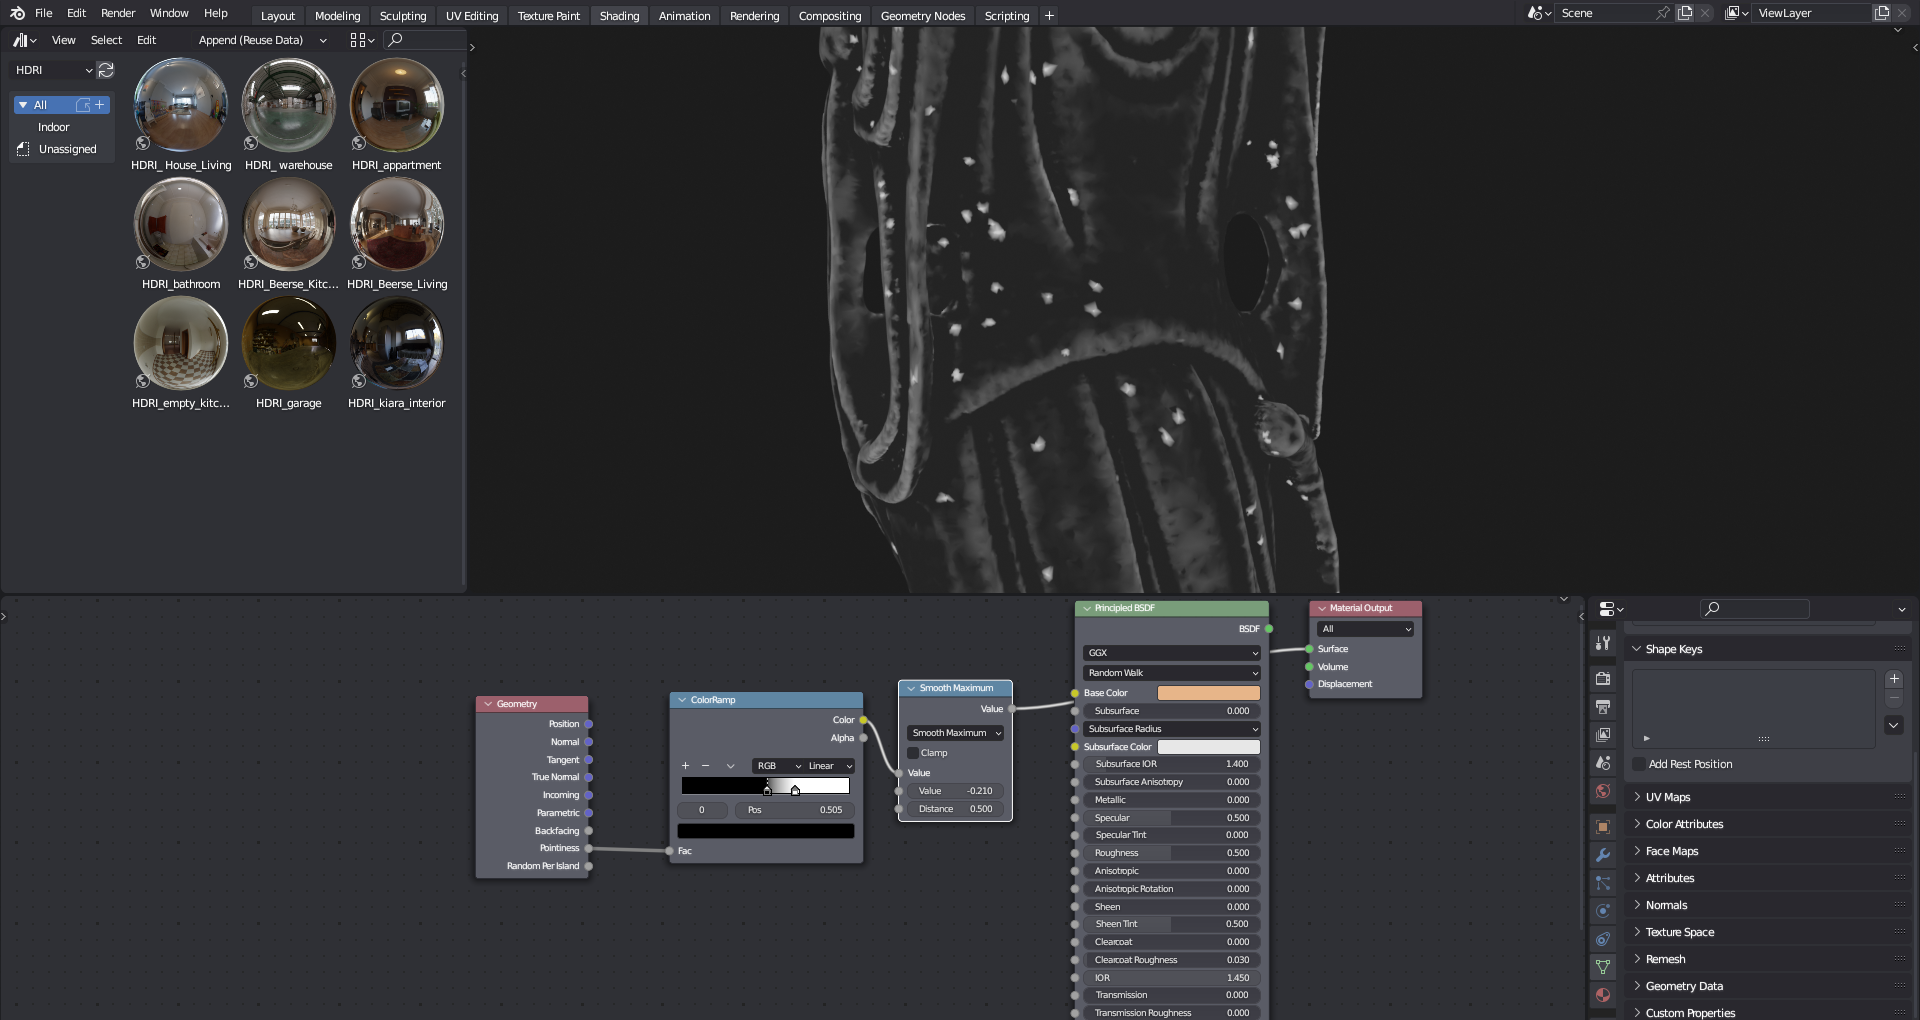Image resolution: width=1920 pixels, height=1020 pixels.
Task: Select the Unassigned catalog
Action: (x=67, y=149)
